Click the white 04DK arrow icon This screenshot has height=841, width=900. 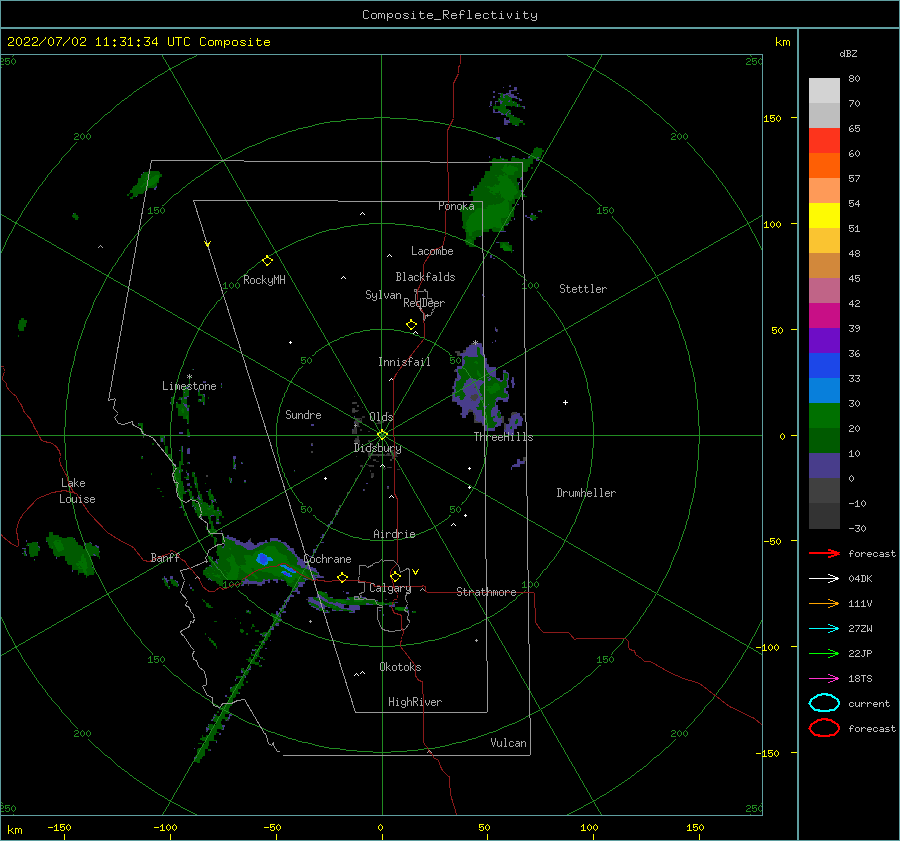pos(824,578)
